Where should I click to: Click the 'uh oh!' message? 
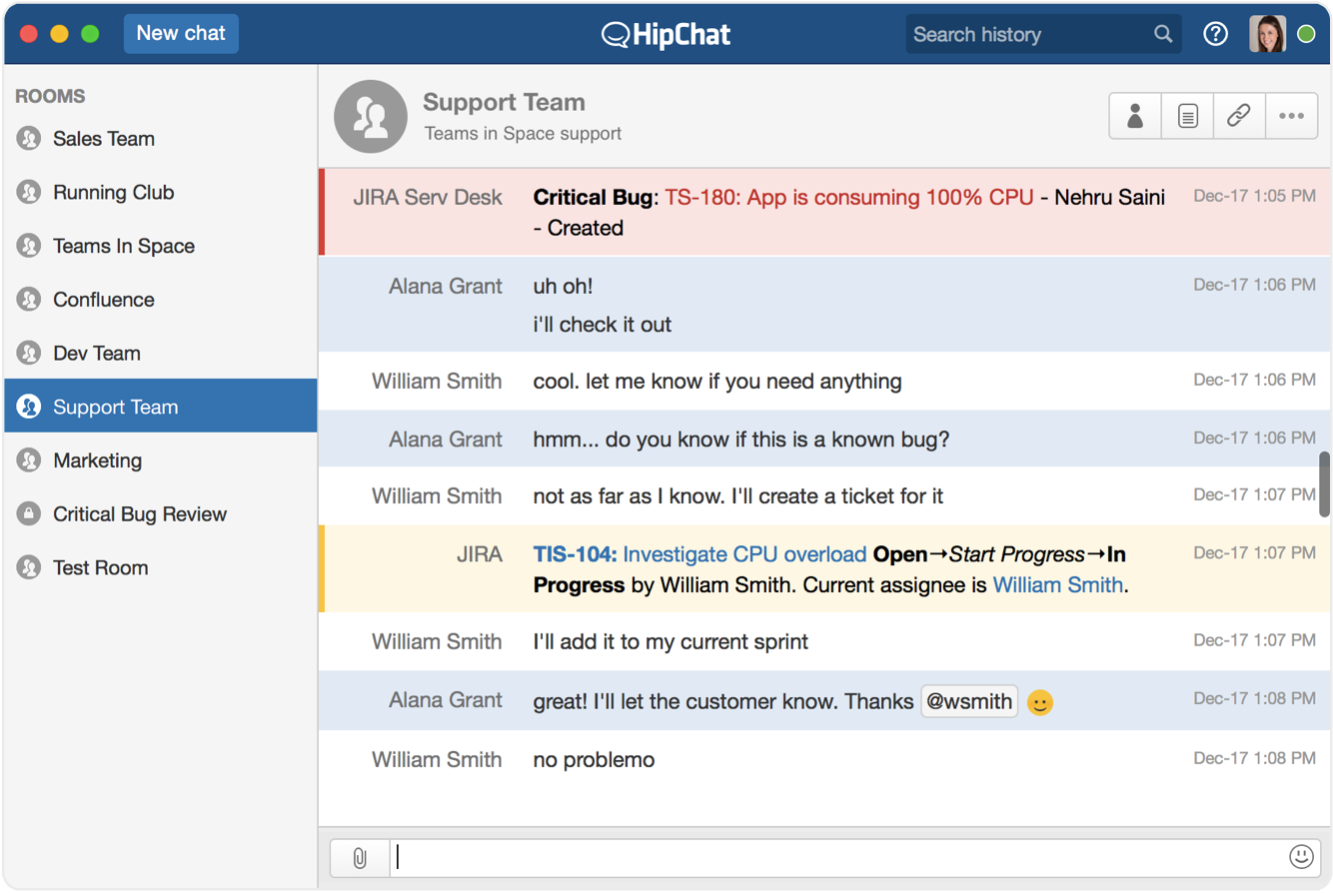coord(563,286)
